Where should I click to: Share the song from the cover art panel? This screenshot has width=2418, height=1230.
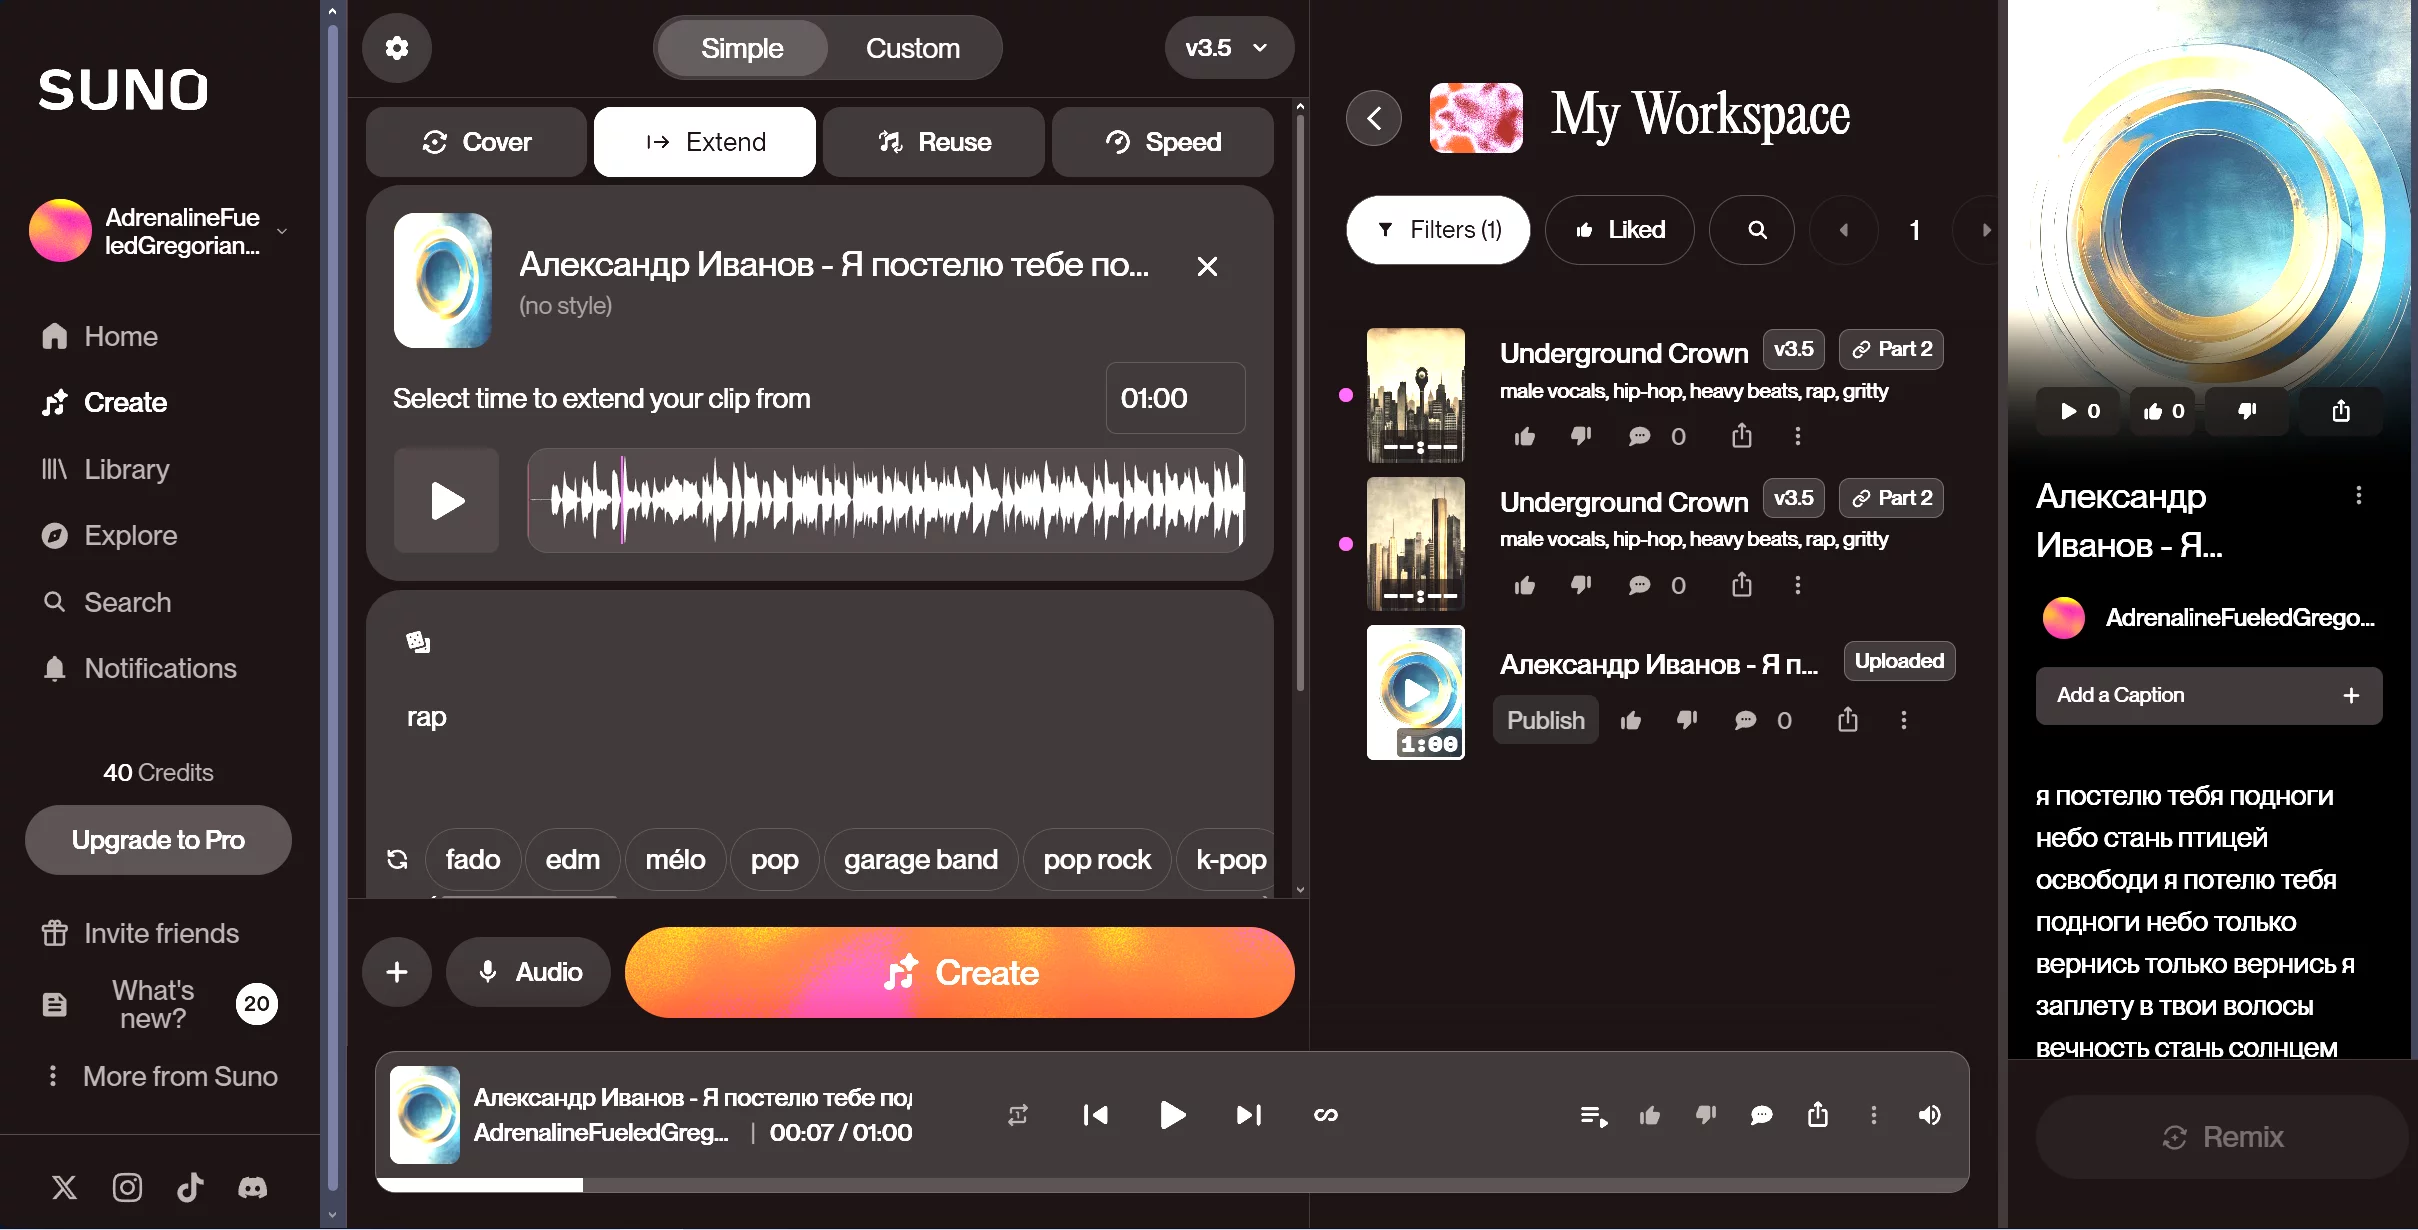[x=2341, y=411]
